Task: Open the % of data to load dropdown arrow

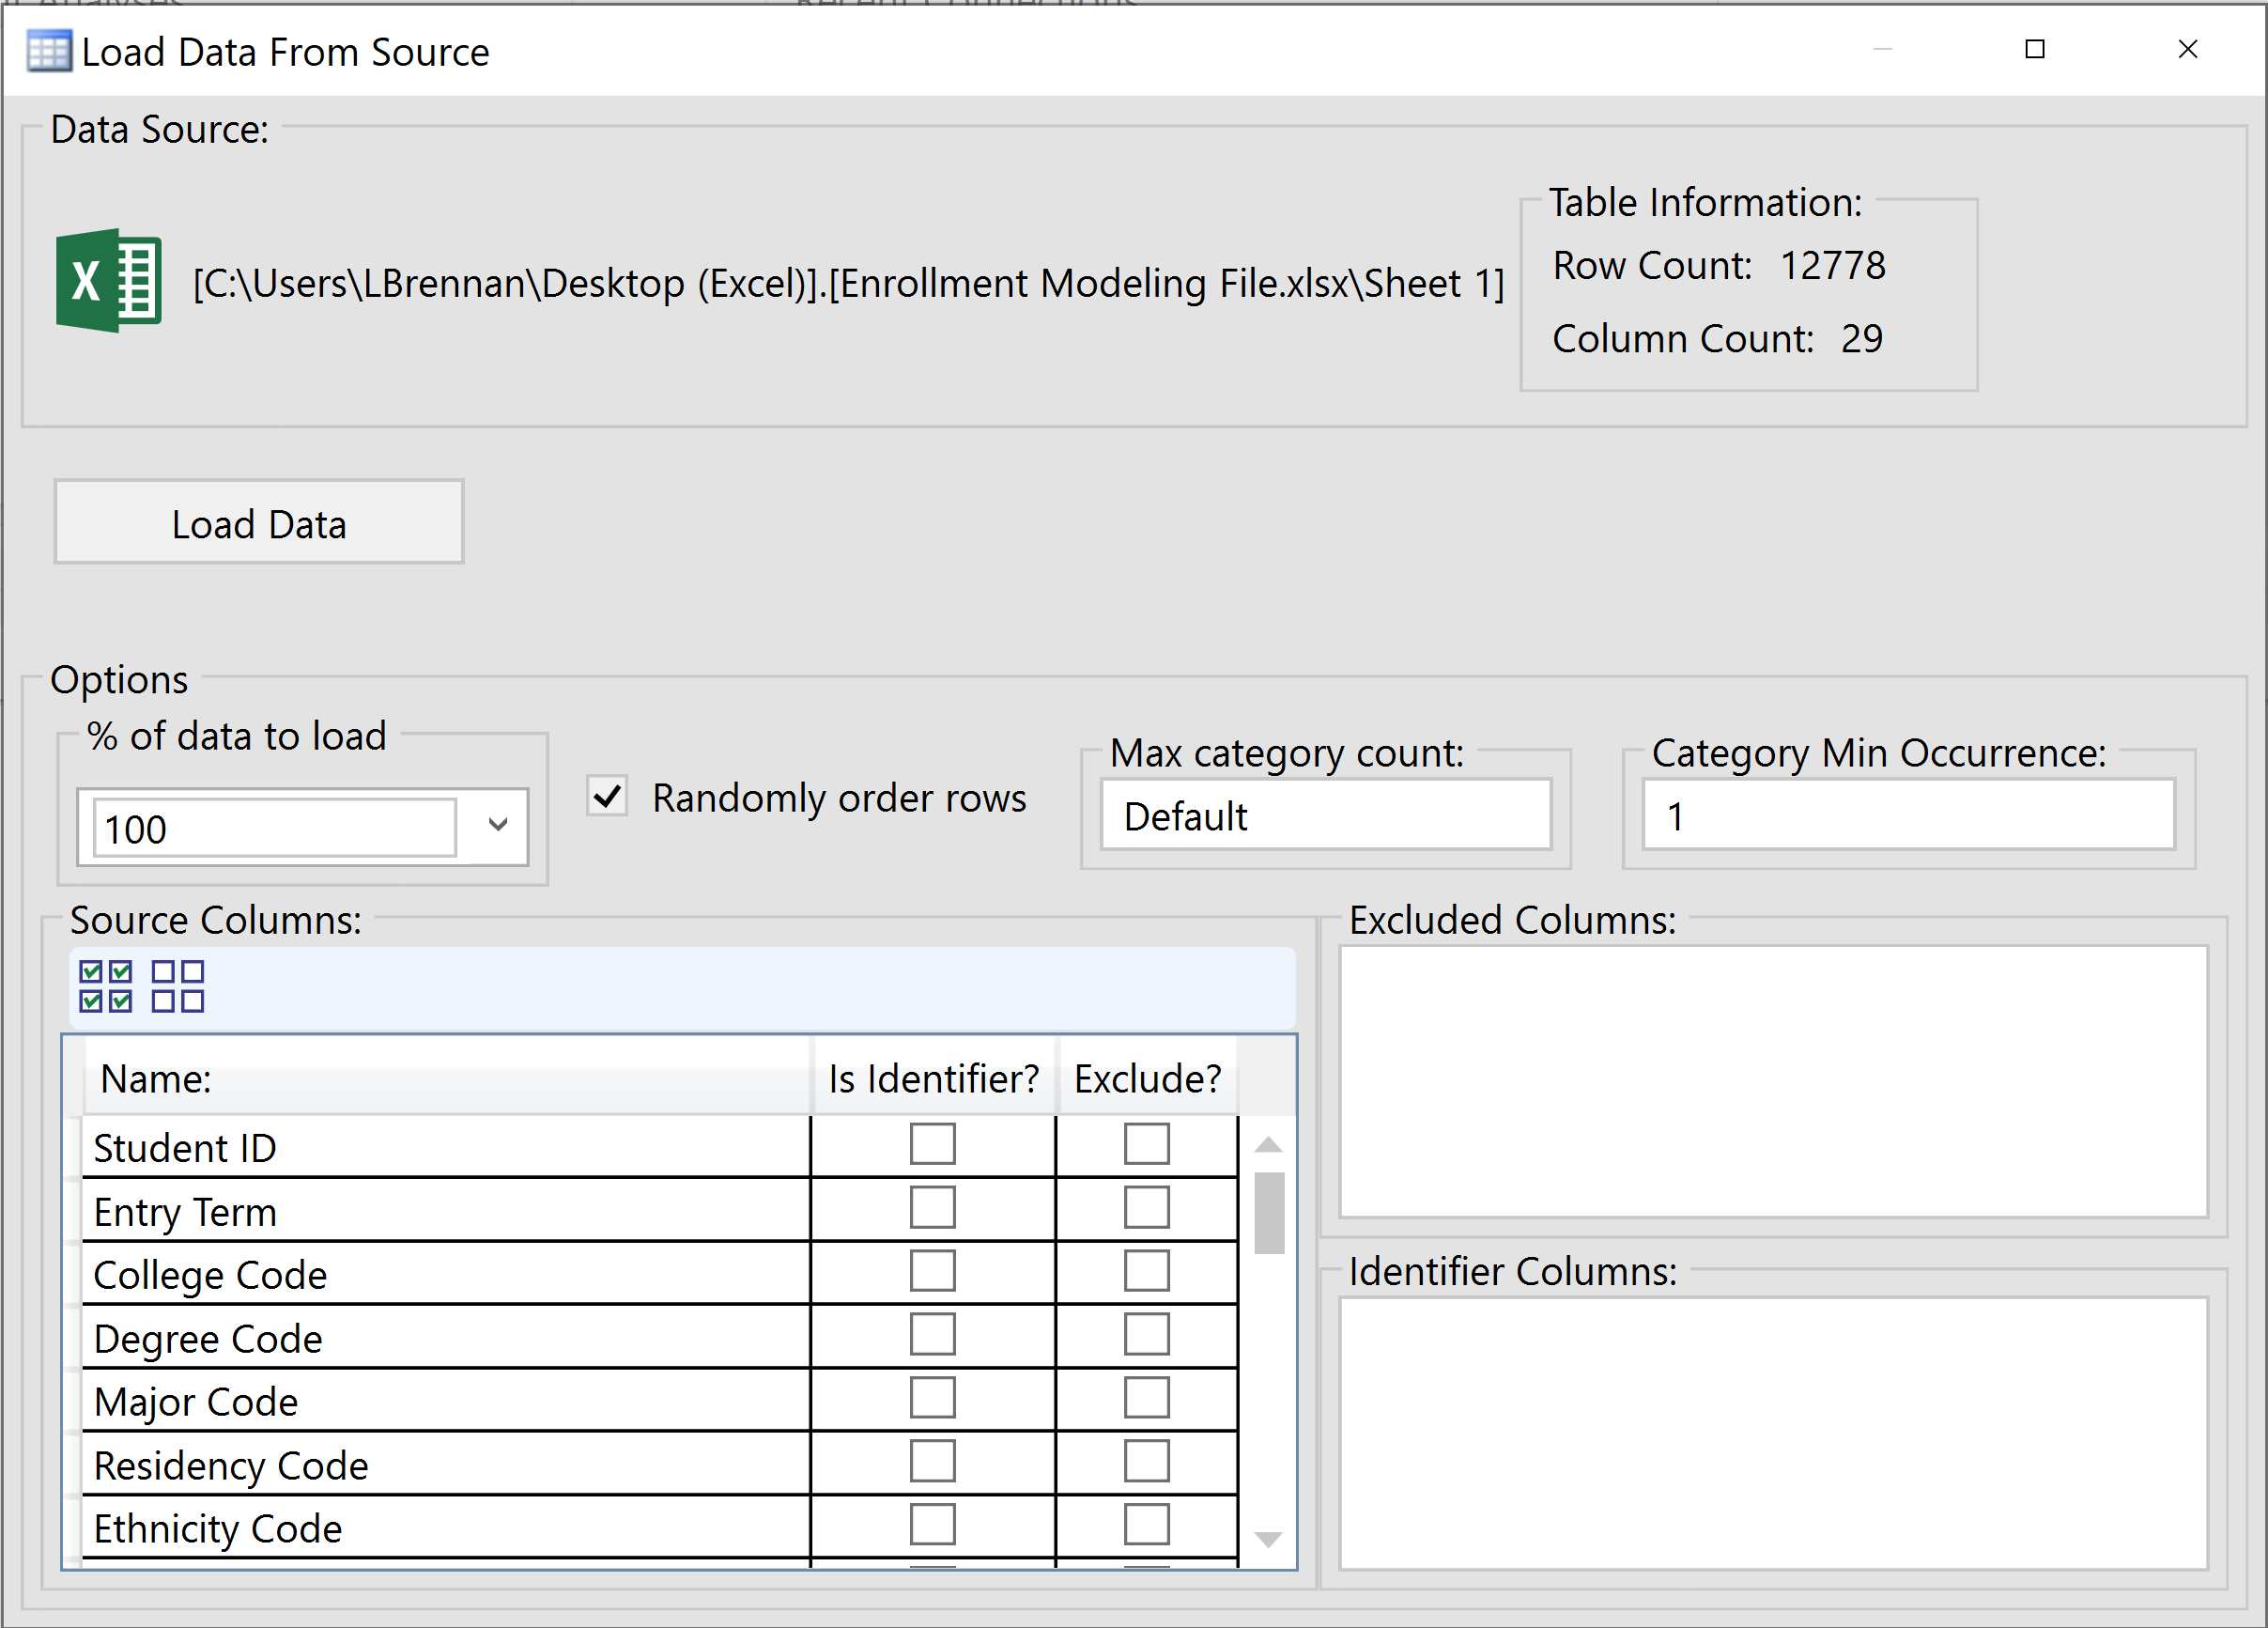Action: 498,825
